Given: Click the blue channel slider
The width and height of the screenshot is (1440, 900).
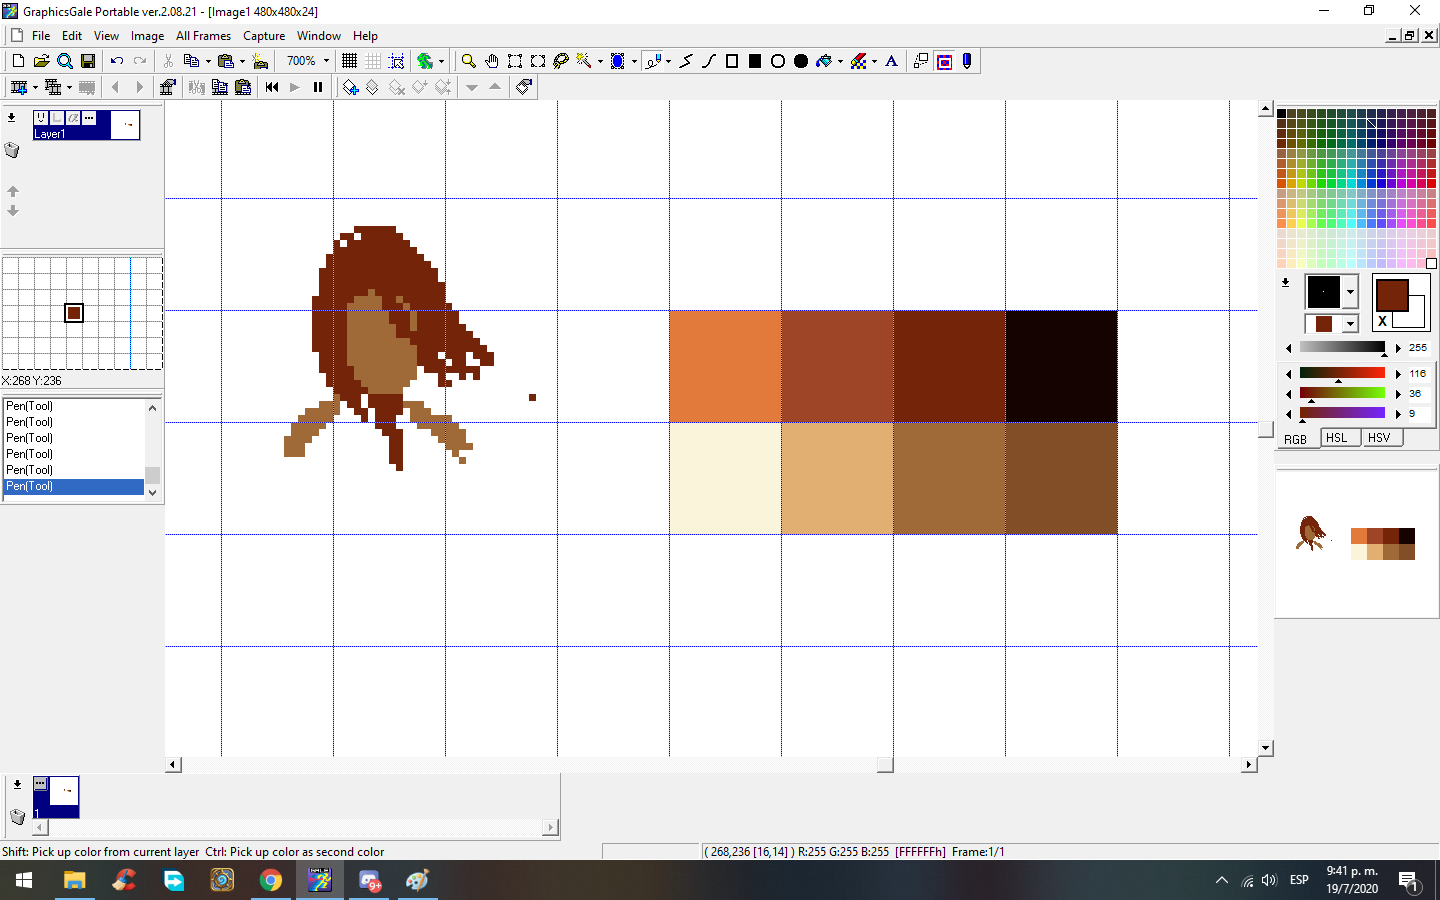Looking at the screenshot, I should (x=1342, y=413).
